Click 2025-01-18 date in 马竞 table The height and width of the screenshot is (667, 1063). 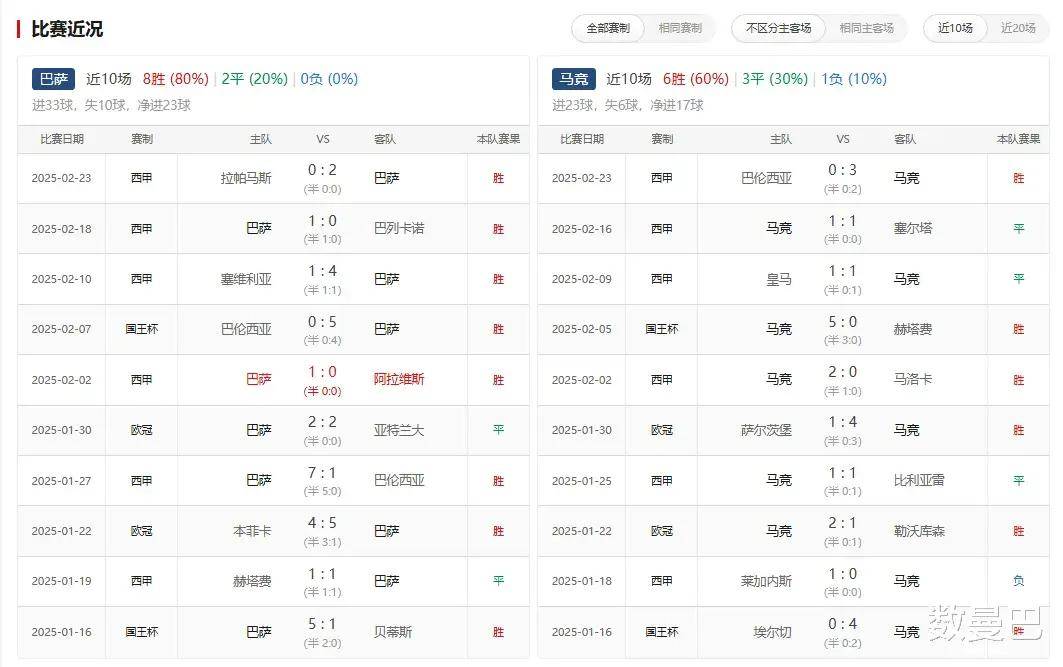(x=582, y=582)
